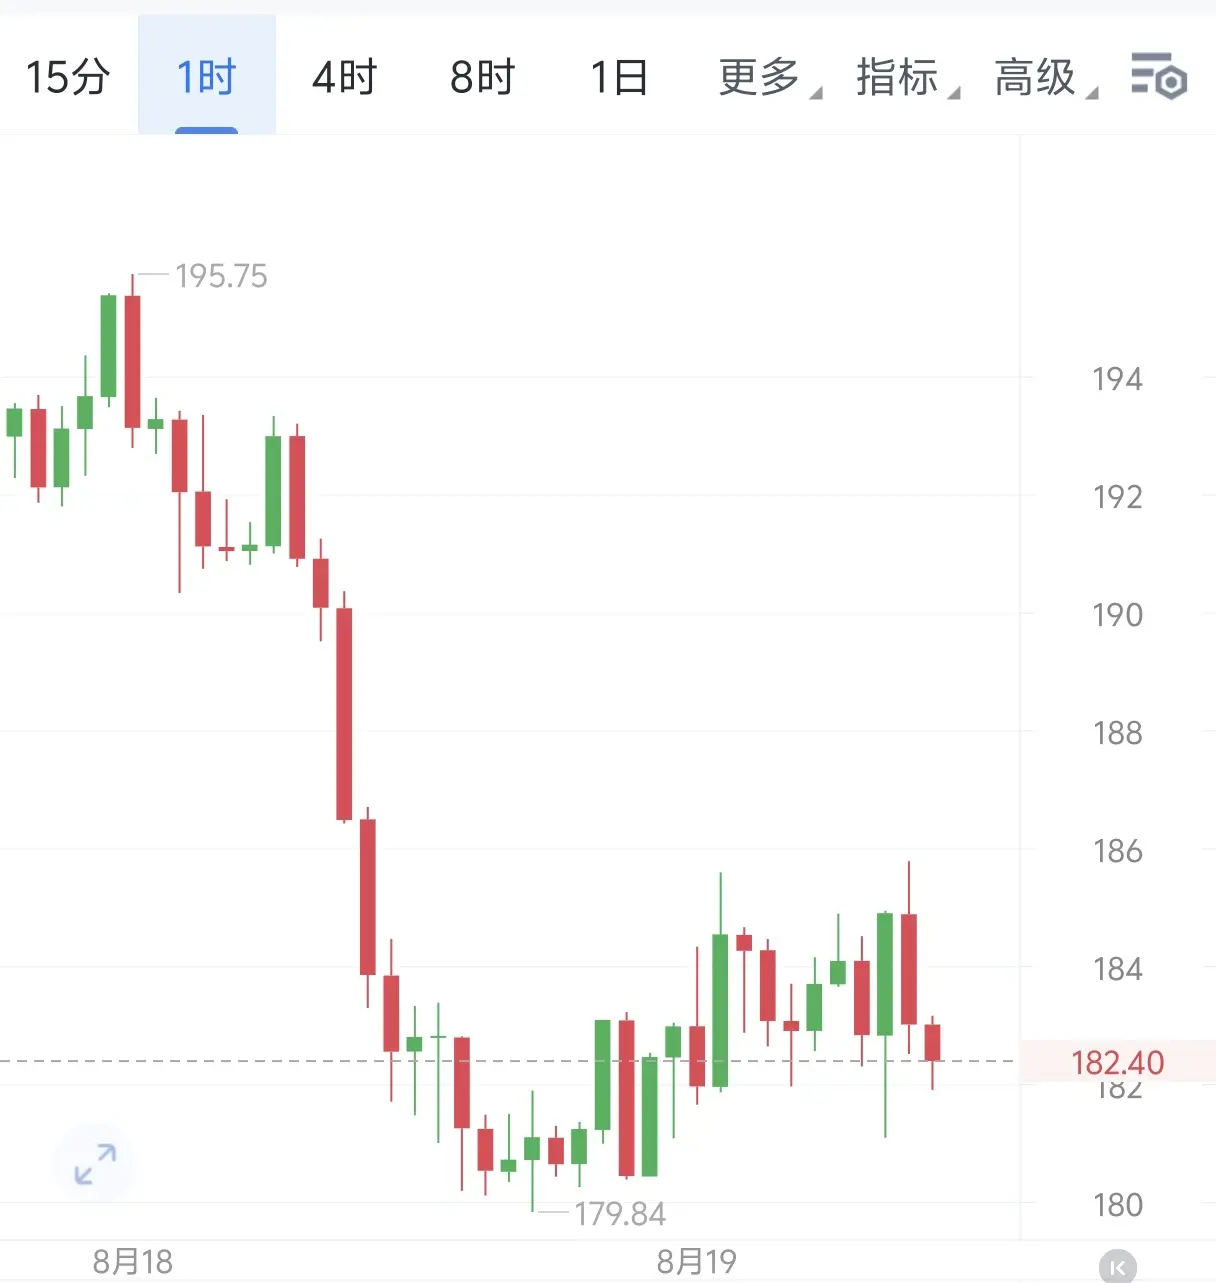Image resolution: width=1216 pixels, height=1283 pixels.
Task: Tap the 8月19 date label
Action: pyautogui.click(x=697, y=1262)
